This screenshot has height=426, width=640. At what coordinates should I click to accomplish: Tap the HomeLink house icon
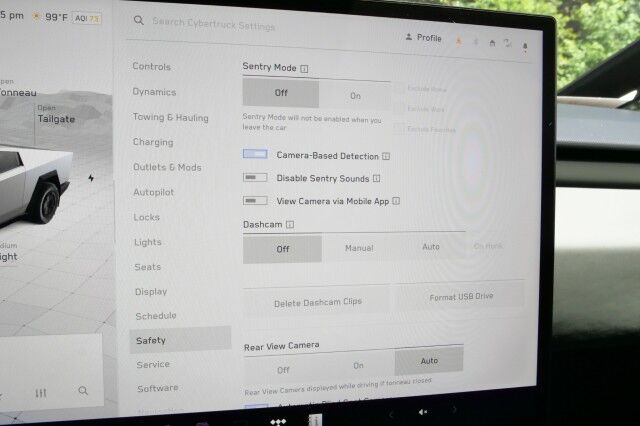492,43
